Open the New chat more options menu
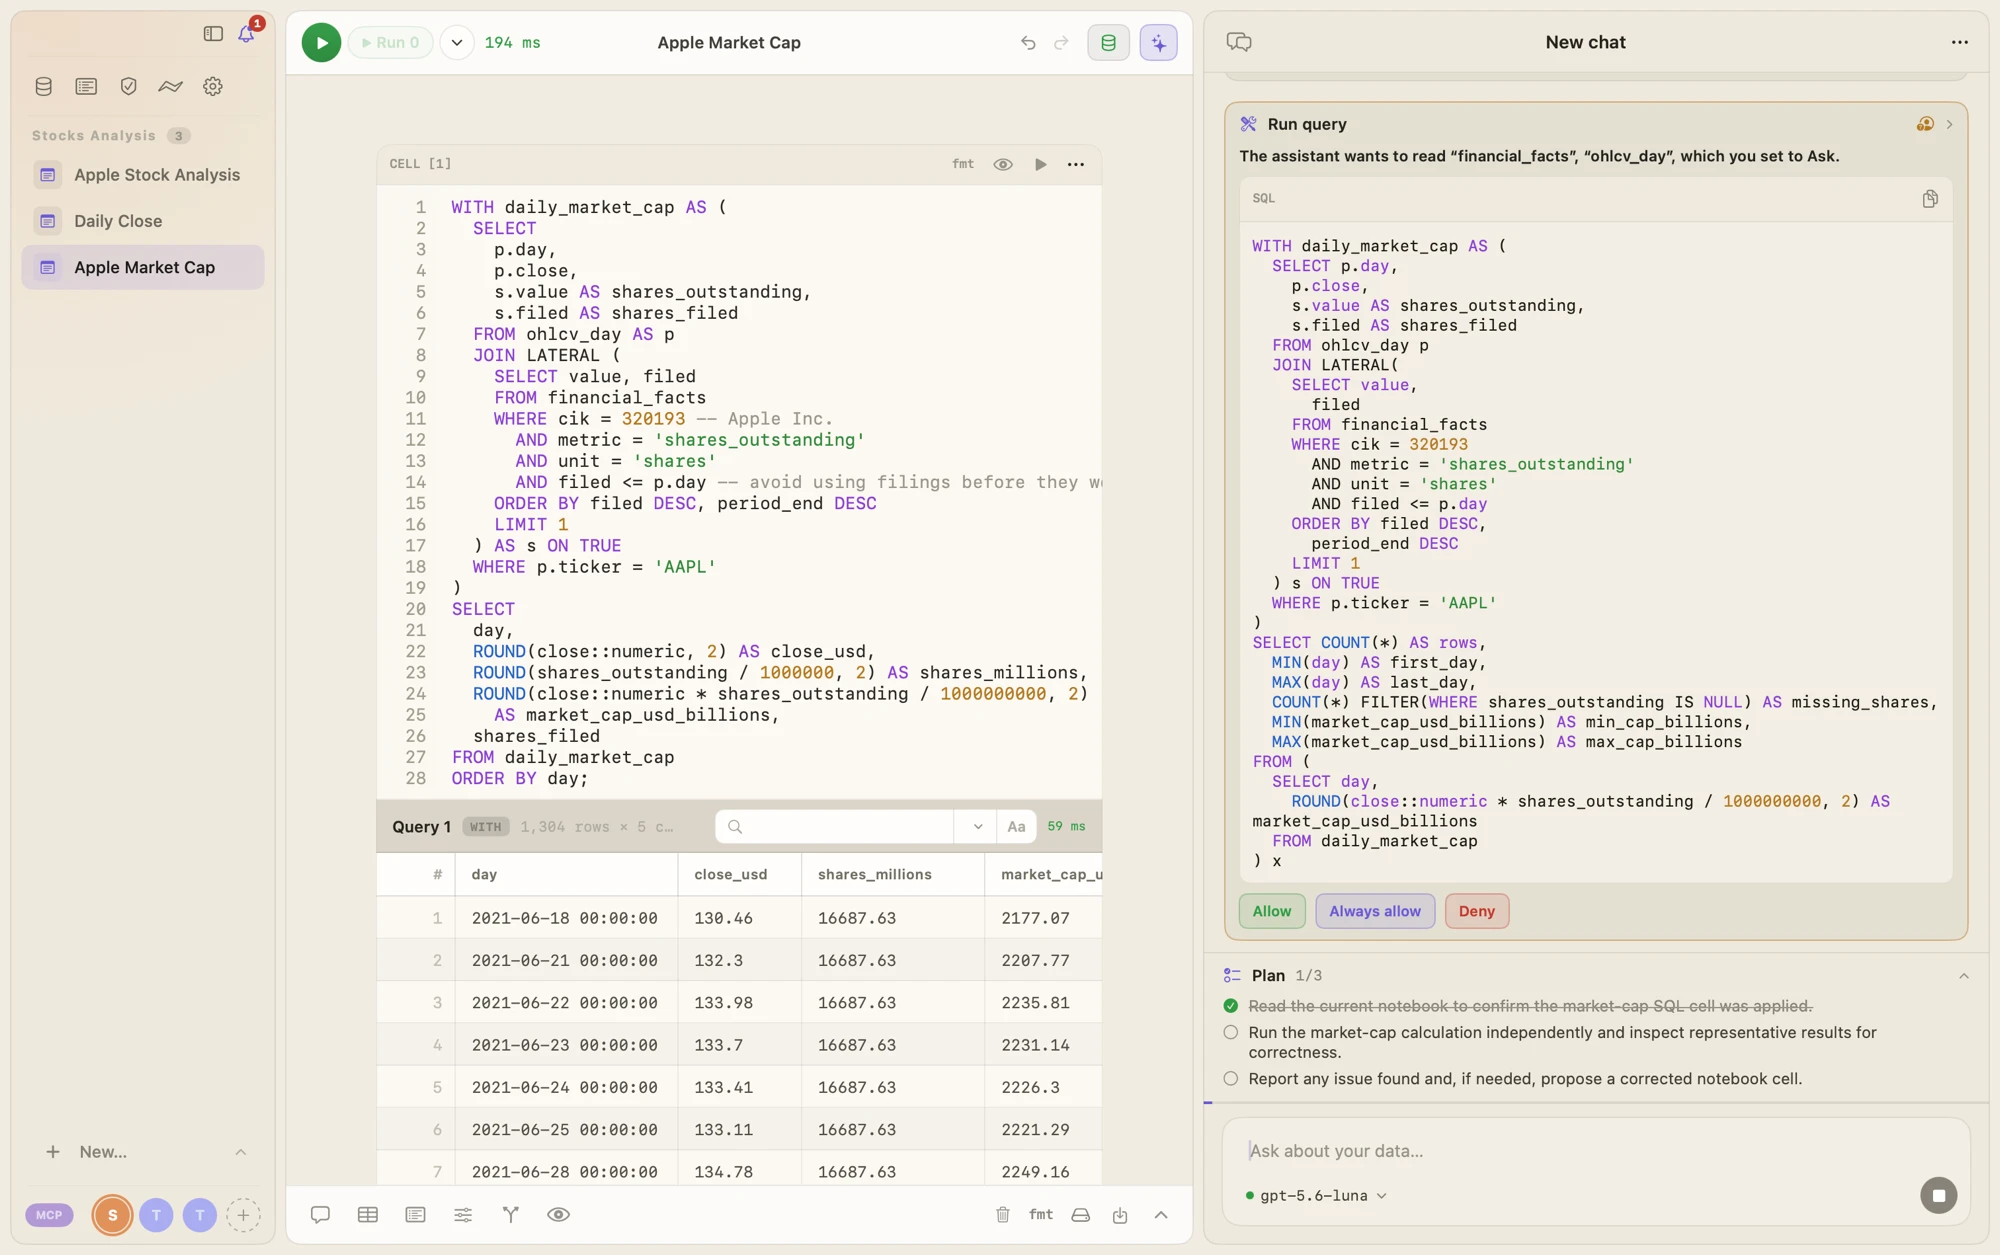The image size is (2000, 1255). point(1959,42)
